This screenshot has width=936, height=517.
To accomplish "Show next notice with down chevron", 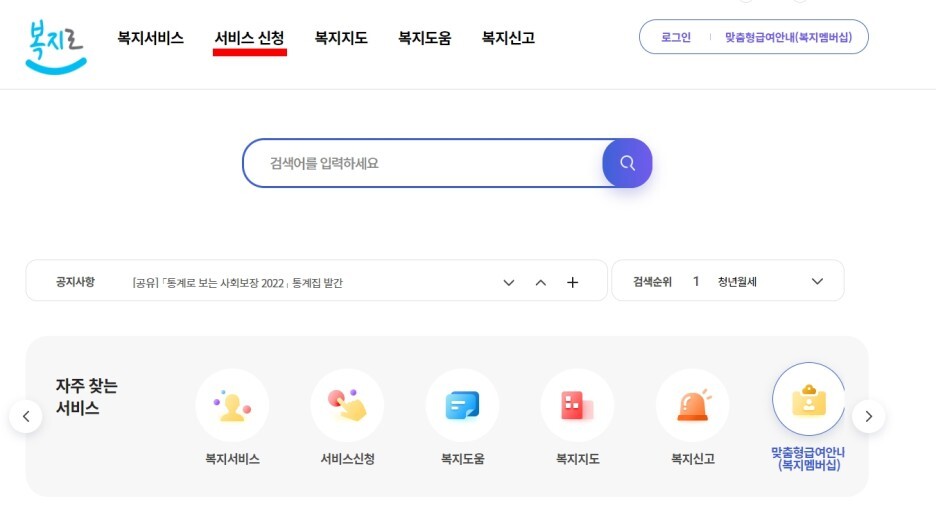I will [x=509, y=282].
